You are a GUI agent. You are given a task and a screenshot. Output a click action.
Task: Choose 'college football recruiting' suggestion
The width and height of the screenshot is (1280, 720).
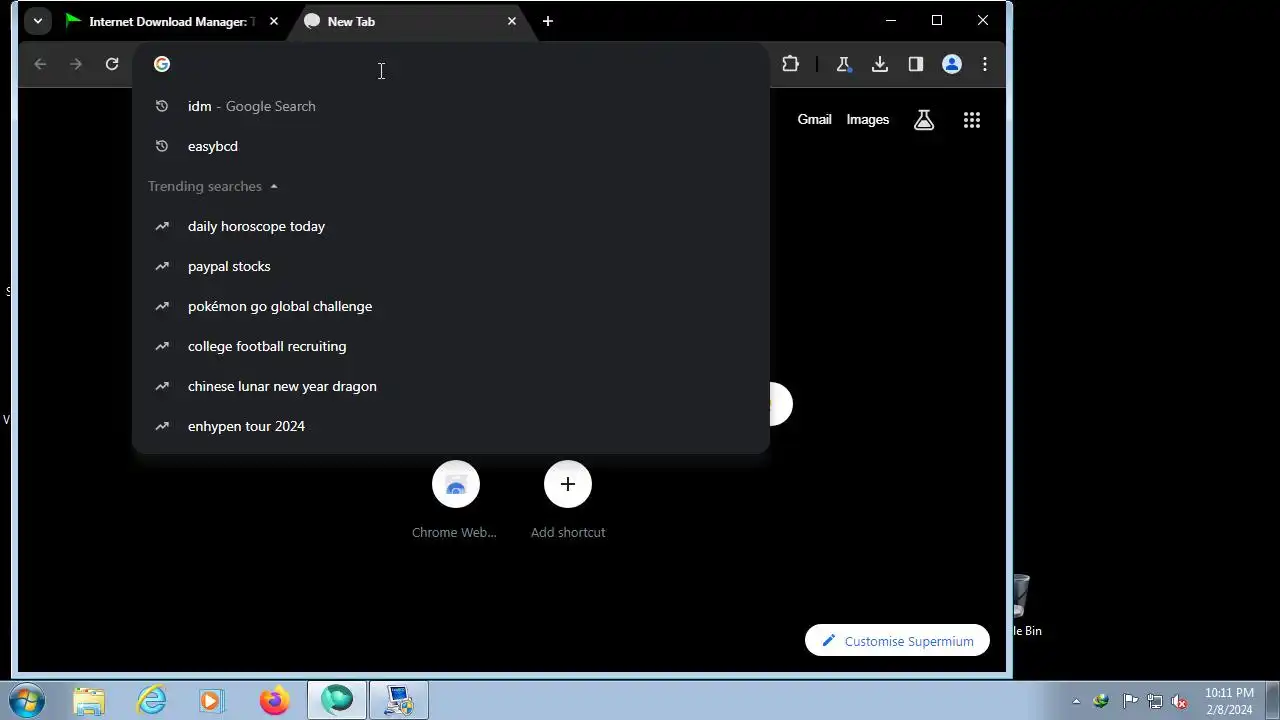[451, 346]
